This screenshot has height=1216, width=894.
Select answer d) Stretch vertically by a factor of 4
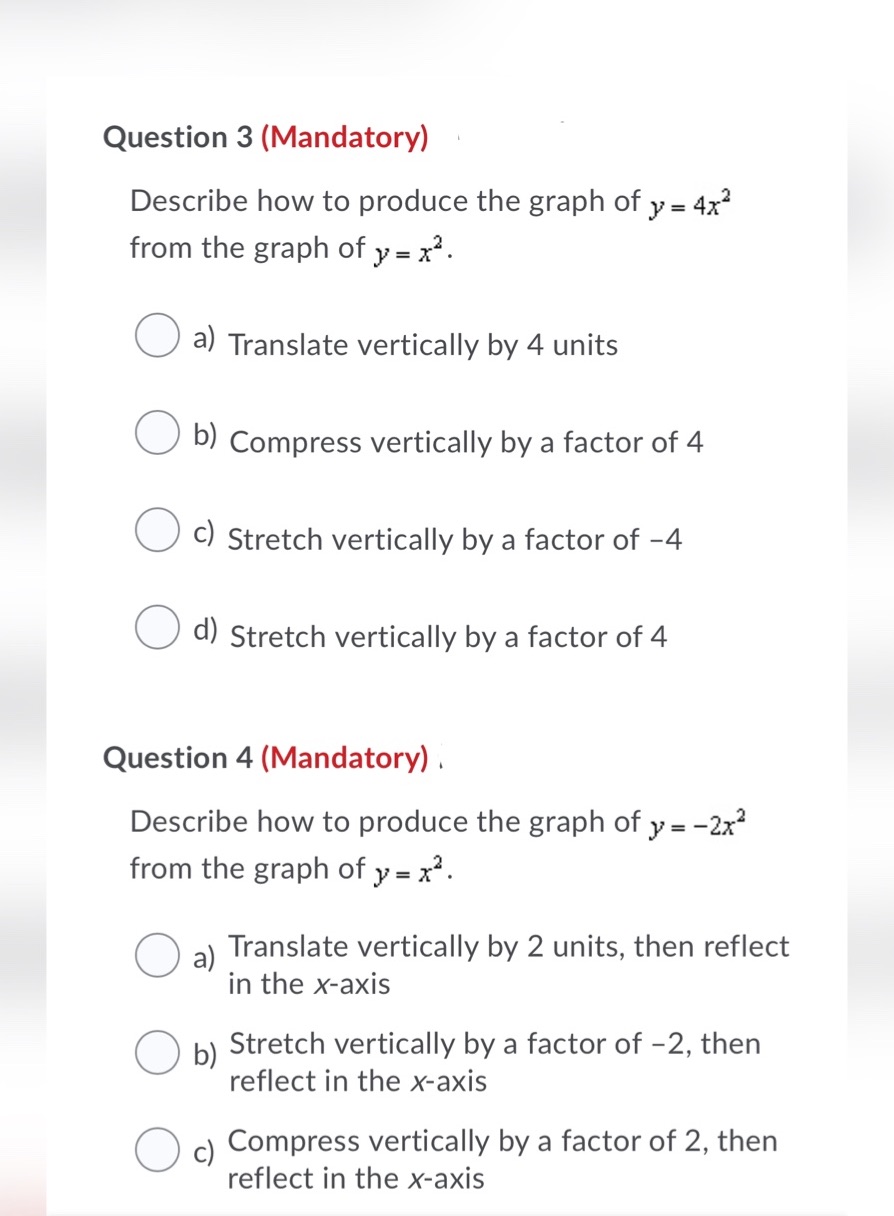pos(156,629)
